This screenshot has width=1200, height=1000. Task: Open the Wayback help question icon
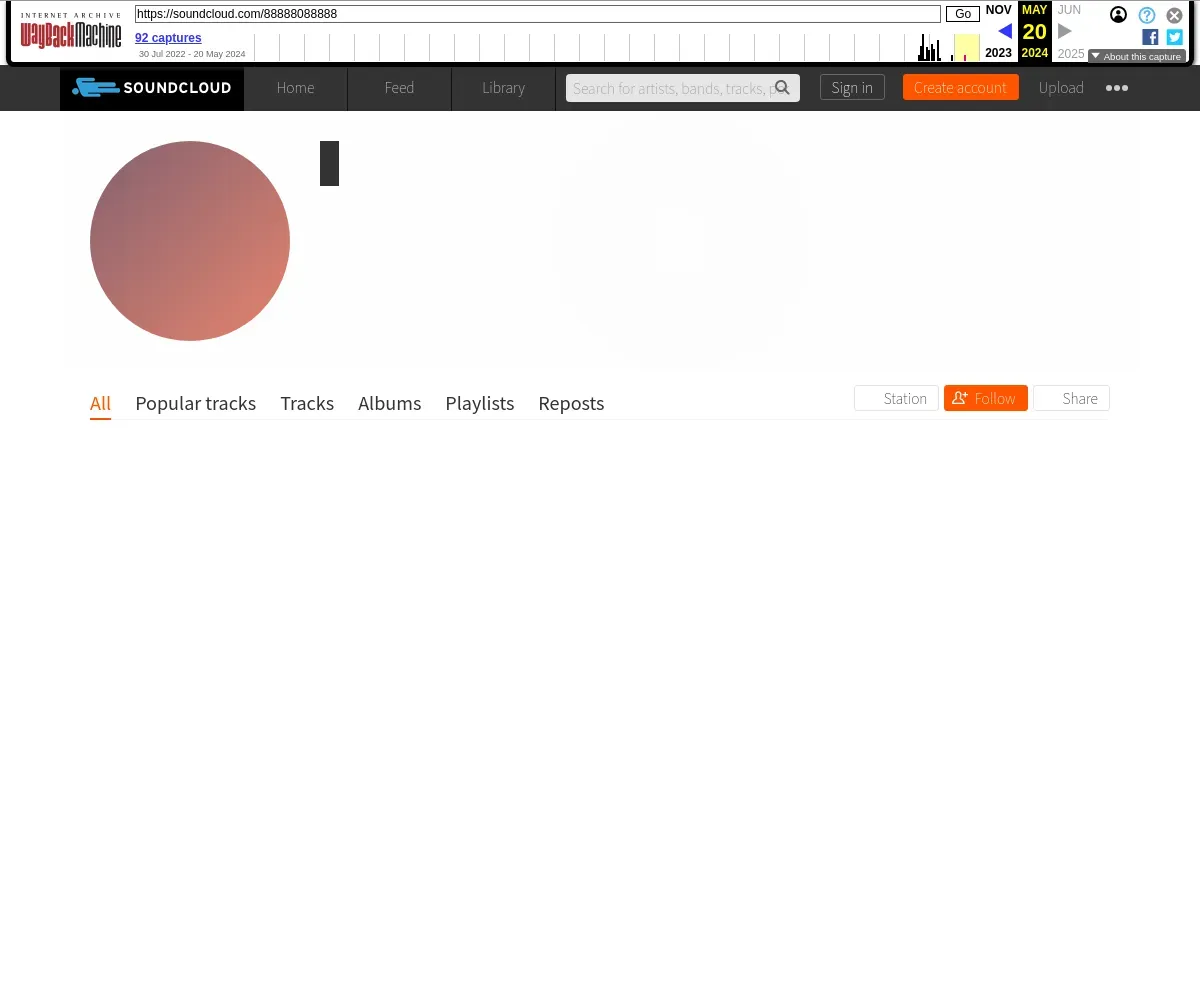pyautogui.click(x=1147, y=15)
